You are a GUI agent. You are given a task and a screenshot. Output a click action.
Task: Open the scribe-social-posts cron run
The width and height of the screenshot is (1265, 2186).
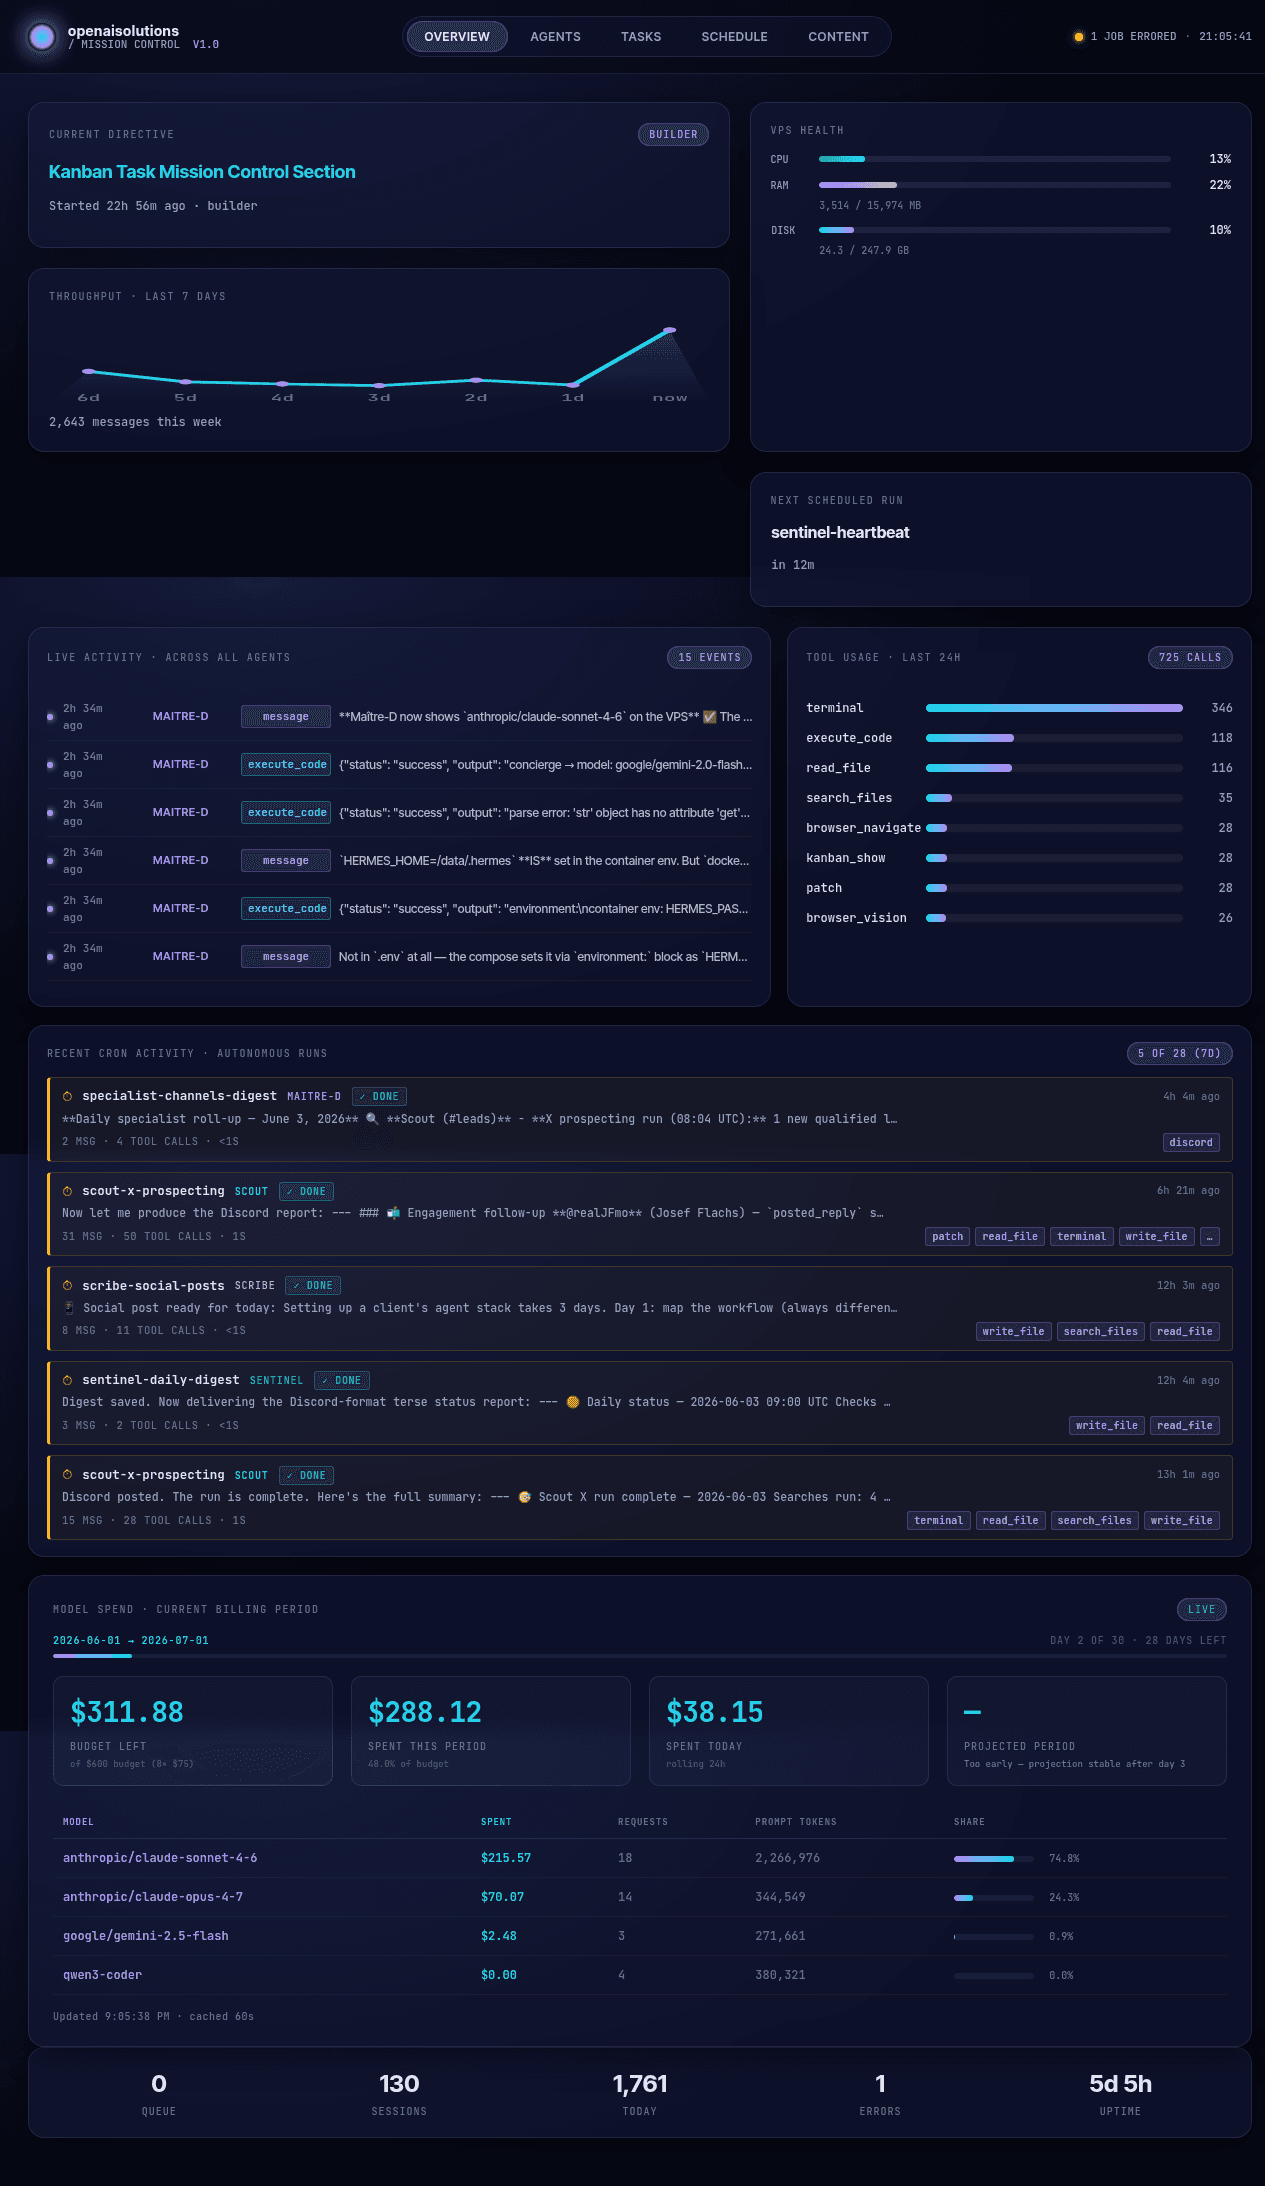coord(640,1308)
